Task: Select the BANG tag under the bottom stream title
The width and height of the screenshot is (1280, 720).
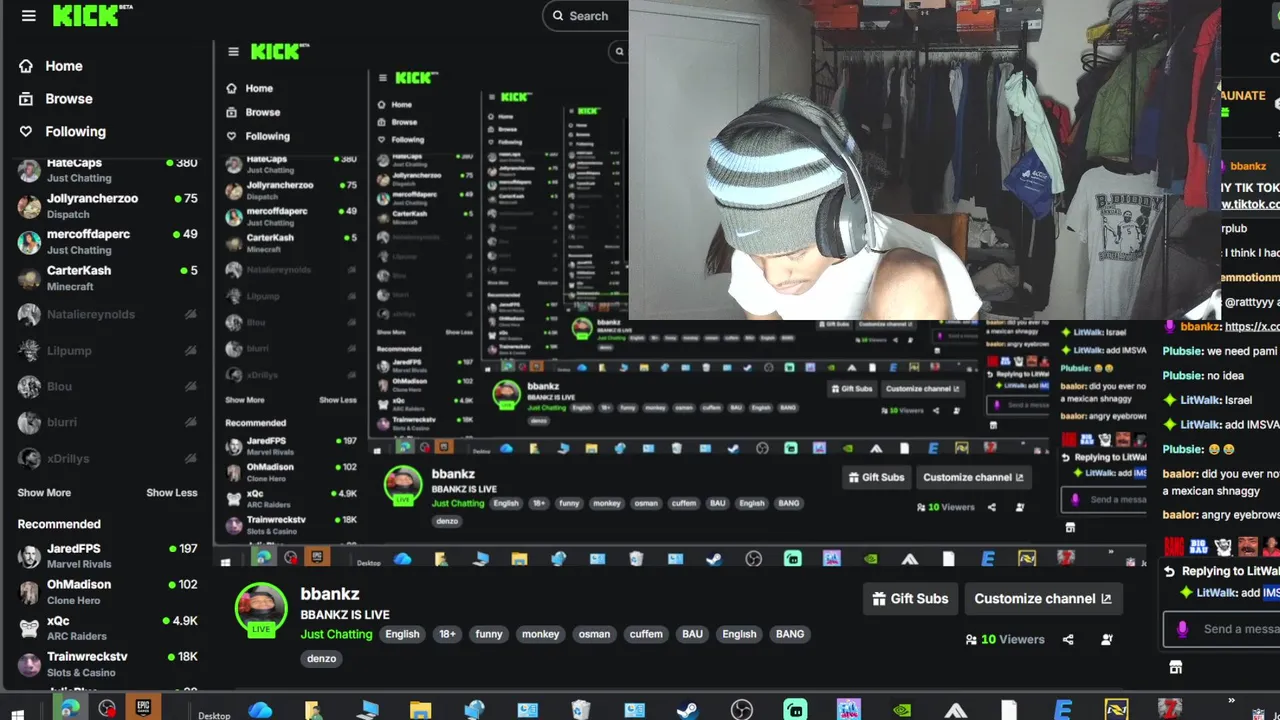Action: pos(790,634)
